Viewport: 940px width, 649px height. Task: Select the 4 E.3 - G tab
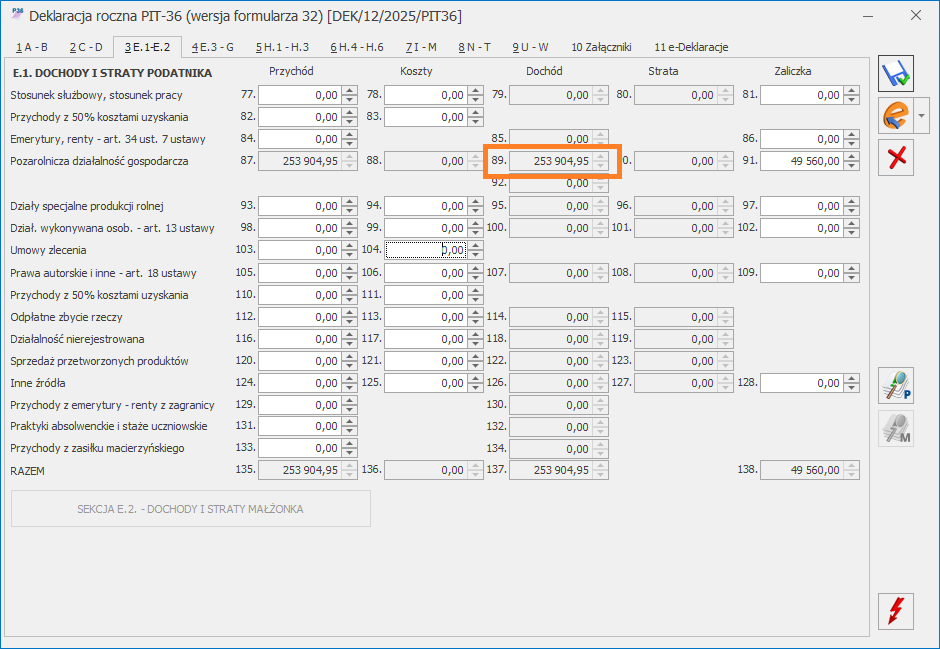212,47
